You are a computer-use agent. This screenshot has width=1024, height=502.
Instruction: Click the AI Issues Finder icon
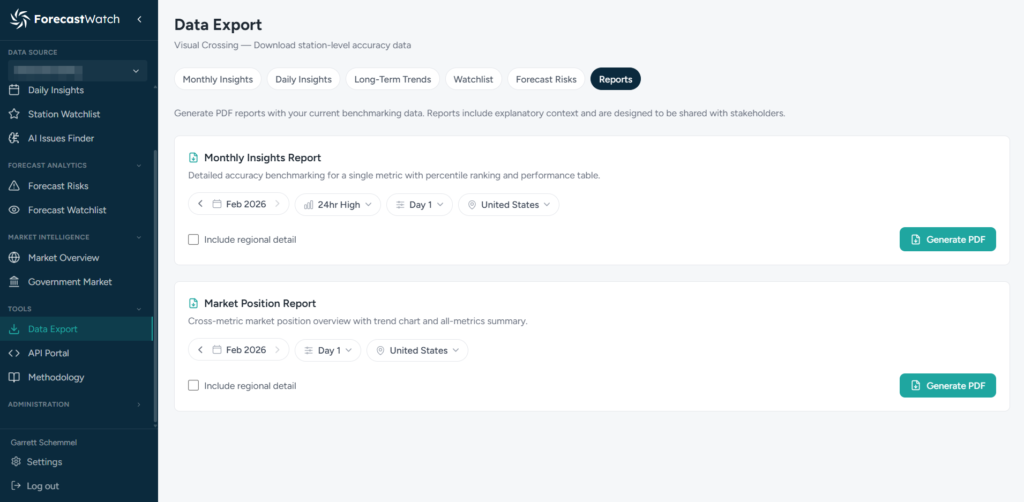click(x=14, y=138)
